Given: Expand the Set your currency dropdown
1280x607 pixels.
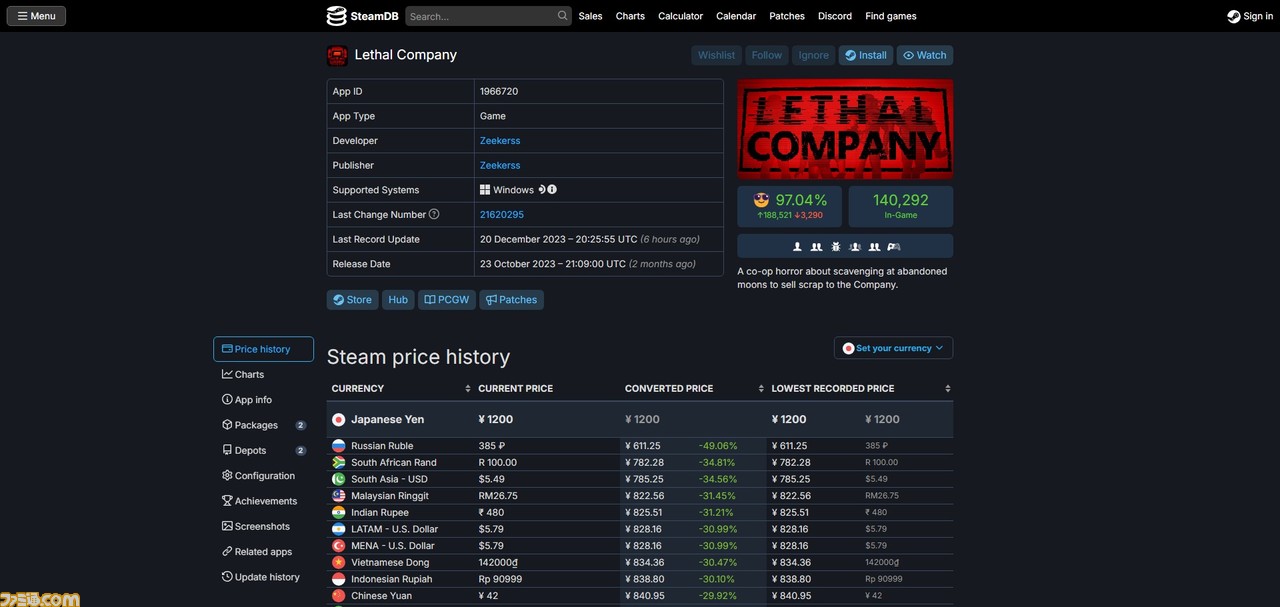Looking at the screenshot, I should (x=893, y=348).
